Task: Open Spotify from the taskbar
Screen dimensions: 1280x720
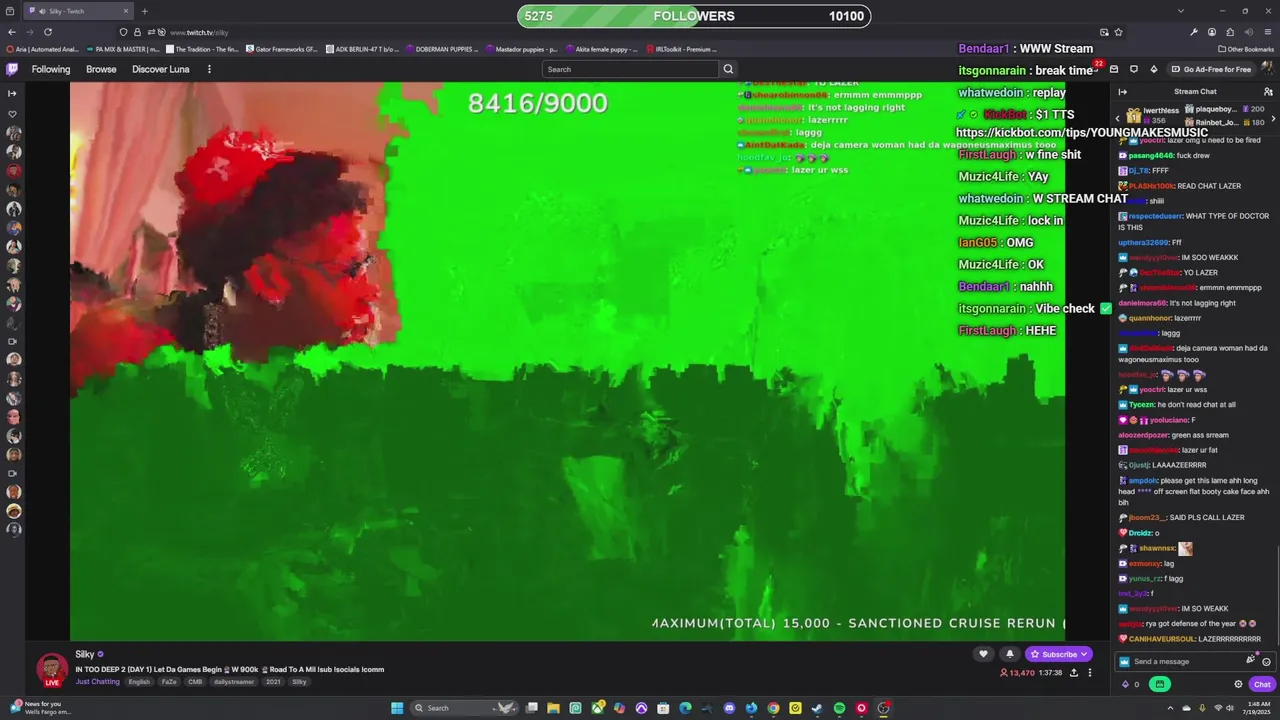Action: (x=839, y=708)
